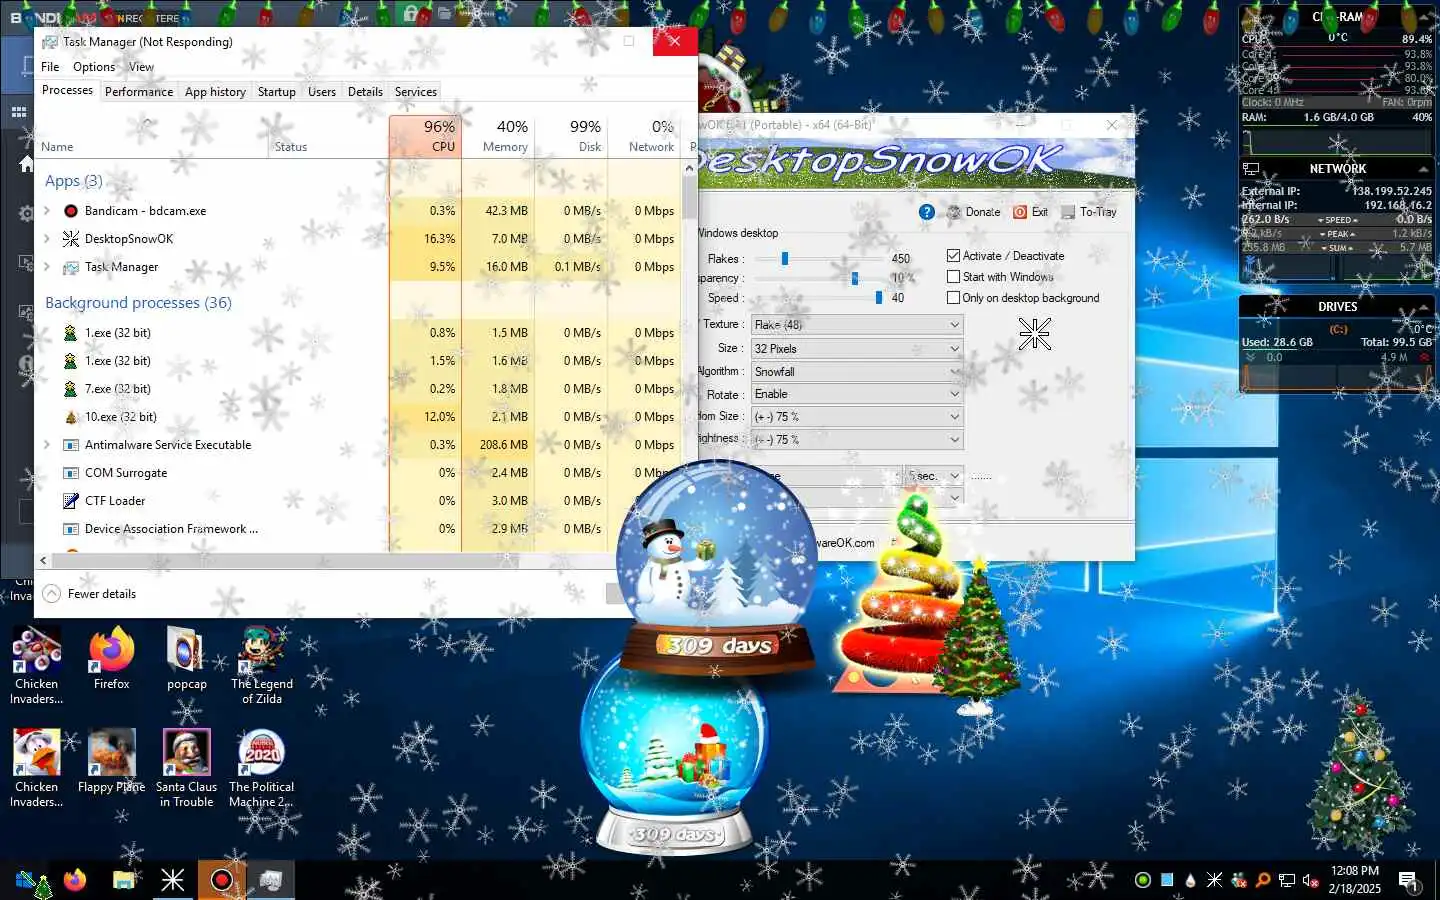Switch to the Details tab
This screenshot has width=1440, height=900.
(x=365, y=92)
